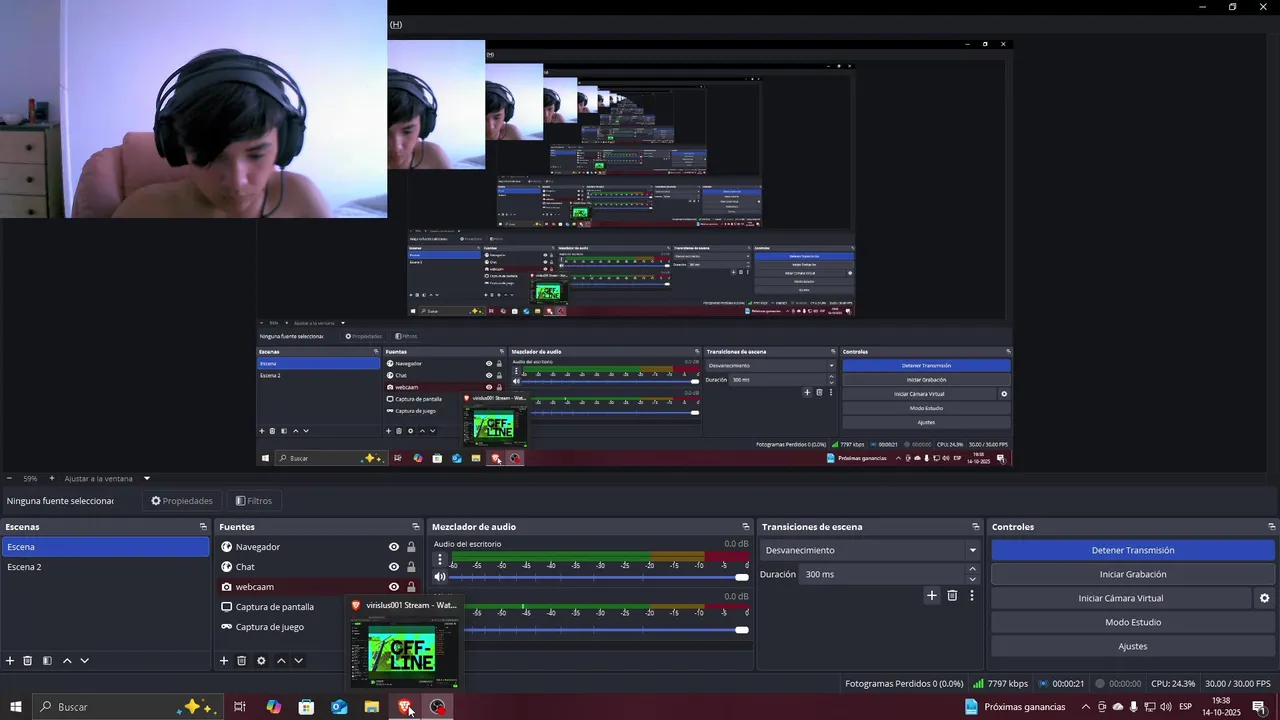Open Modo Estudio
This screenshot has width=1280, height=720.
tap(1133, 622)
